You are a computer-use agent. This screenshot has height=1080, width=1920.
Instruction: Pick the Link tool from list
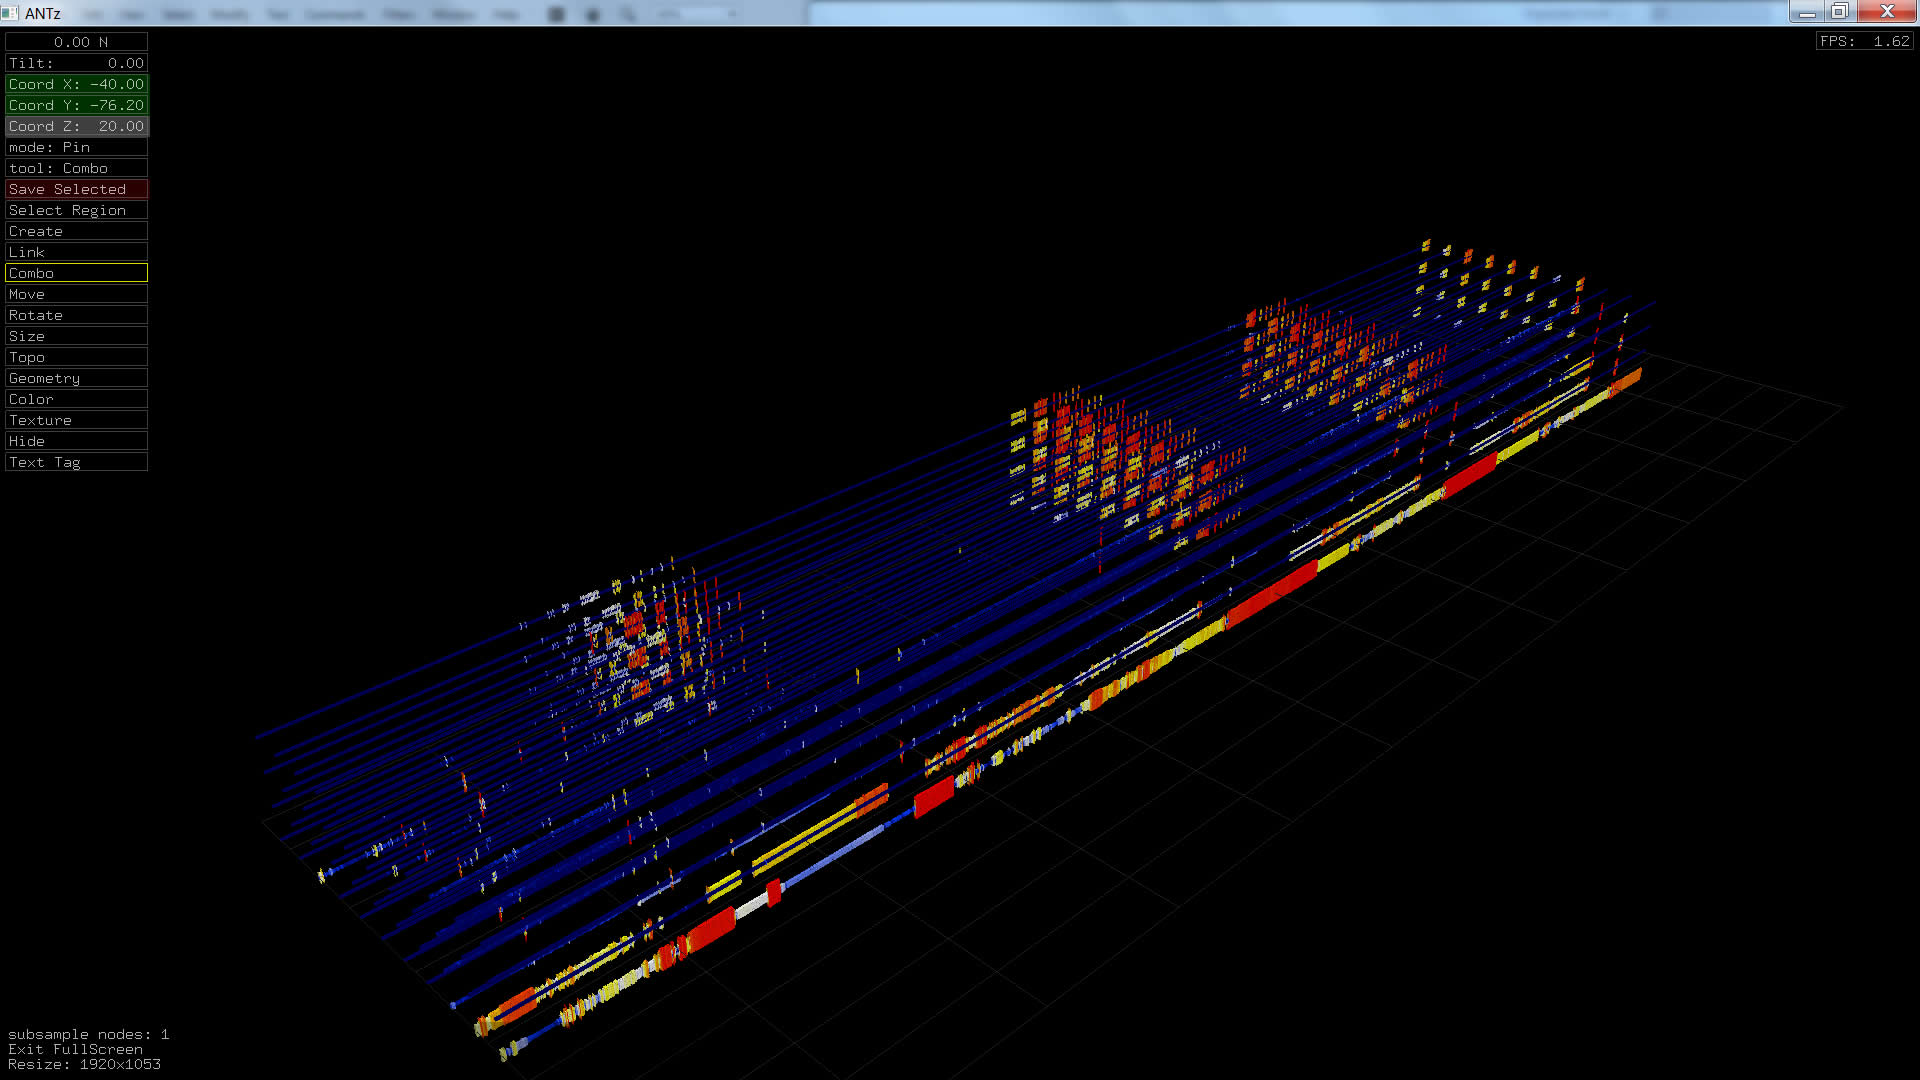[x=76, y=252]
